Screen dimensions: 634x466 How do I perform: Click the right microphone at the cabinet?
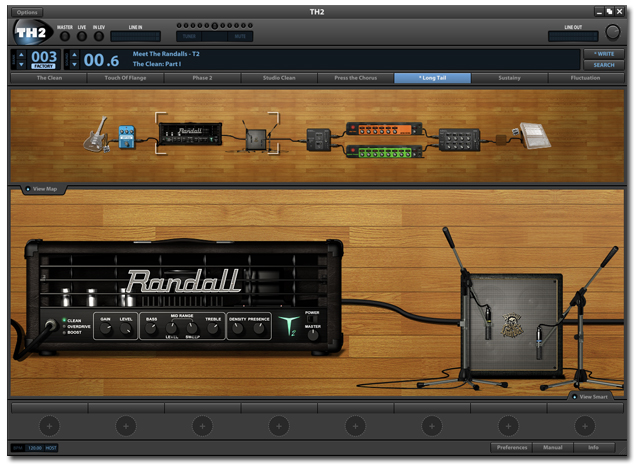click(x=539, y=343)
